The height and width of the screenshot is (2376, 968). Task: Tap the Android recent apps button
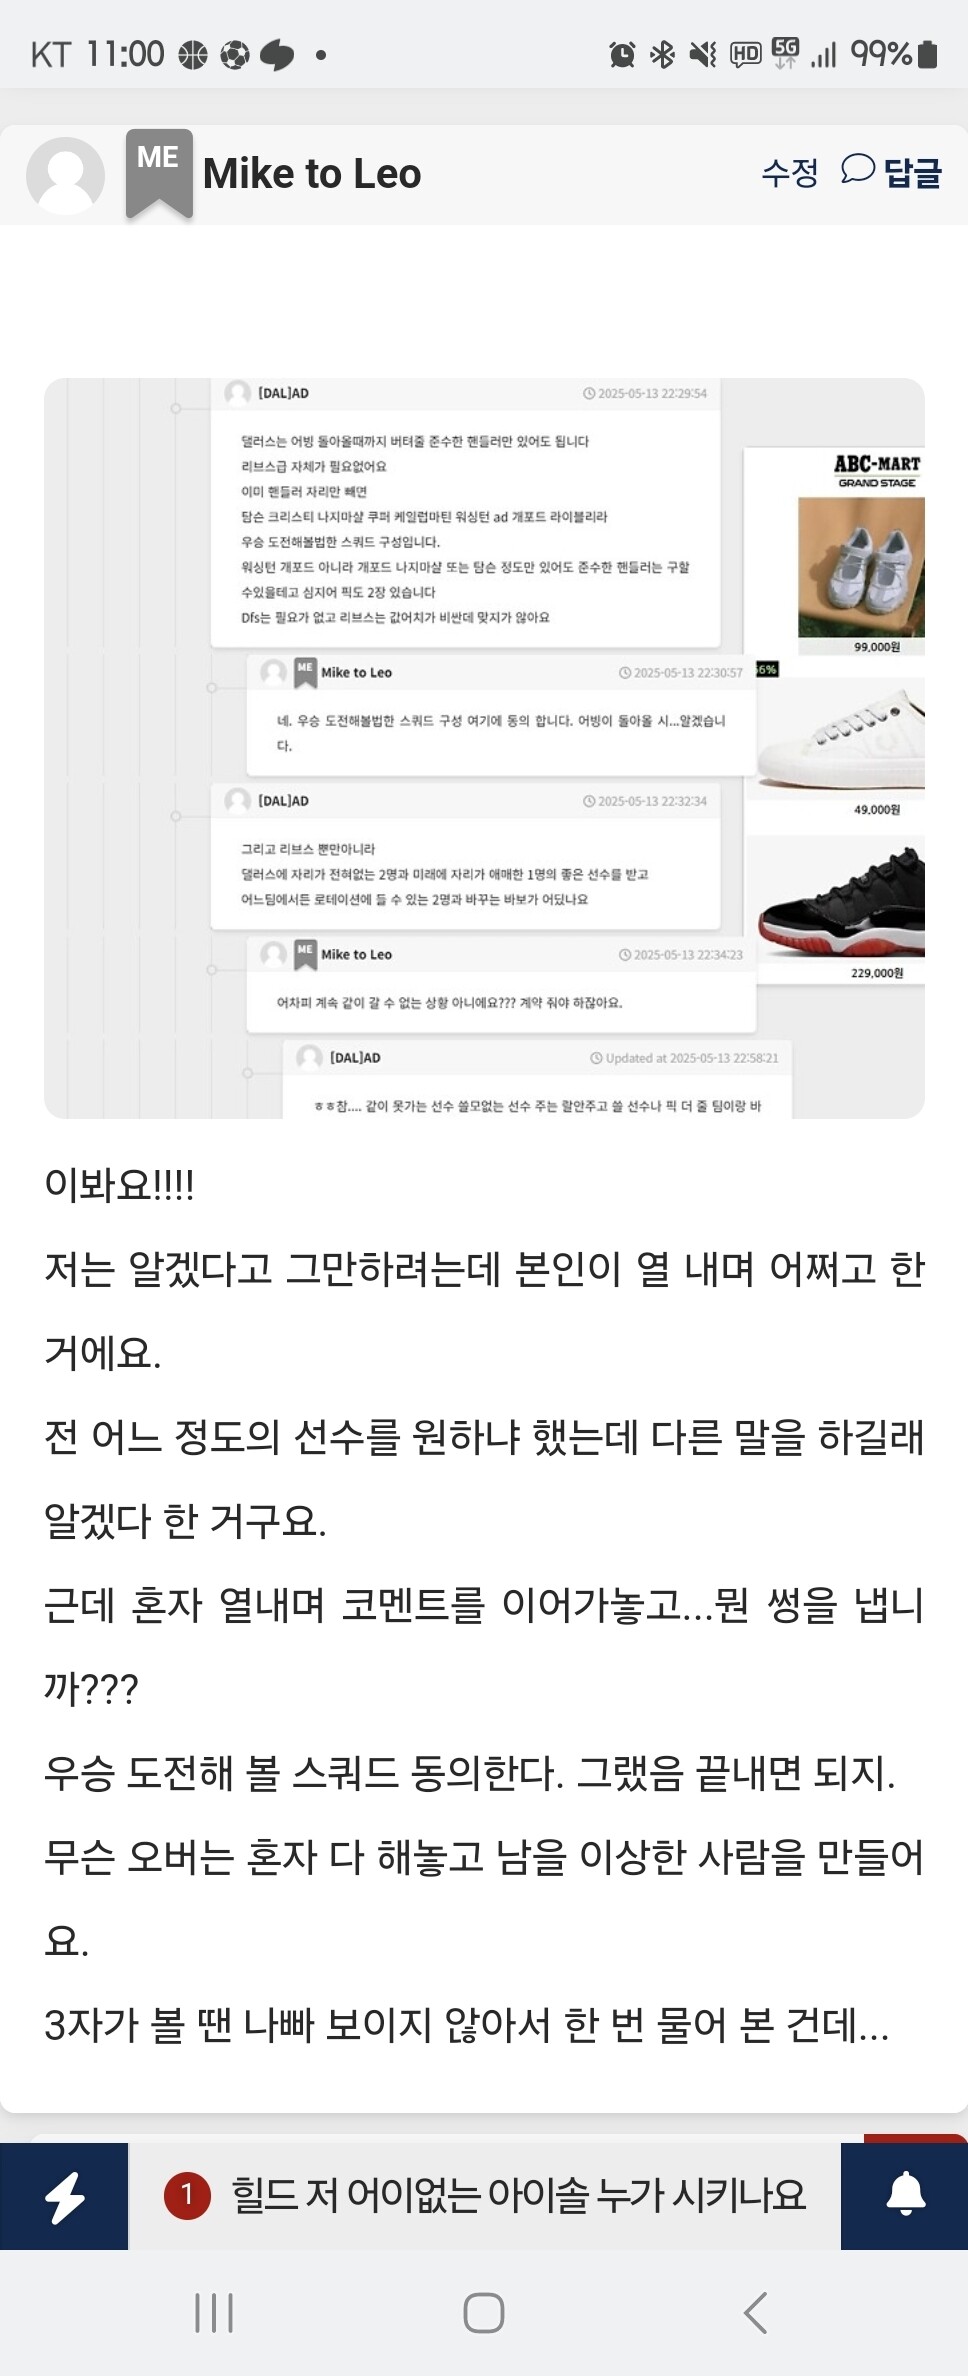(x=214, y=2312)
